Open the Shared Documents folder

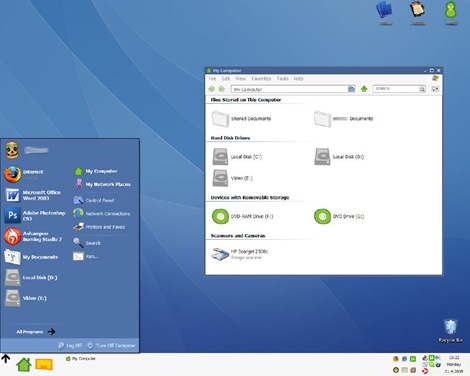click(x=241, y=119)
